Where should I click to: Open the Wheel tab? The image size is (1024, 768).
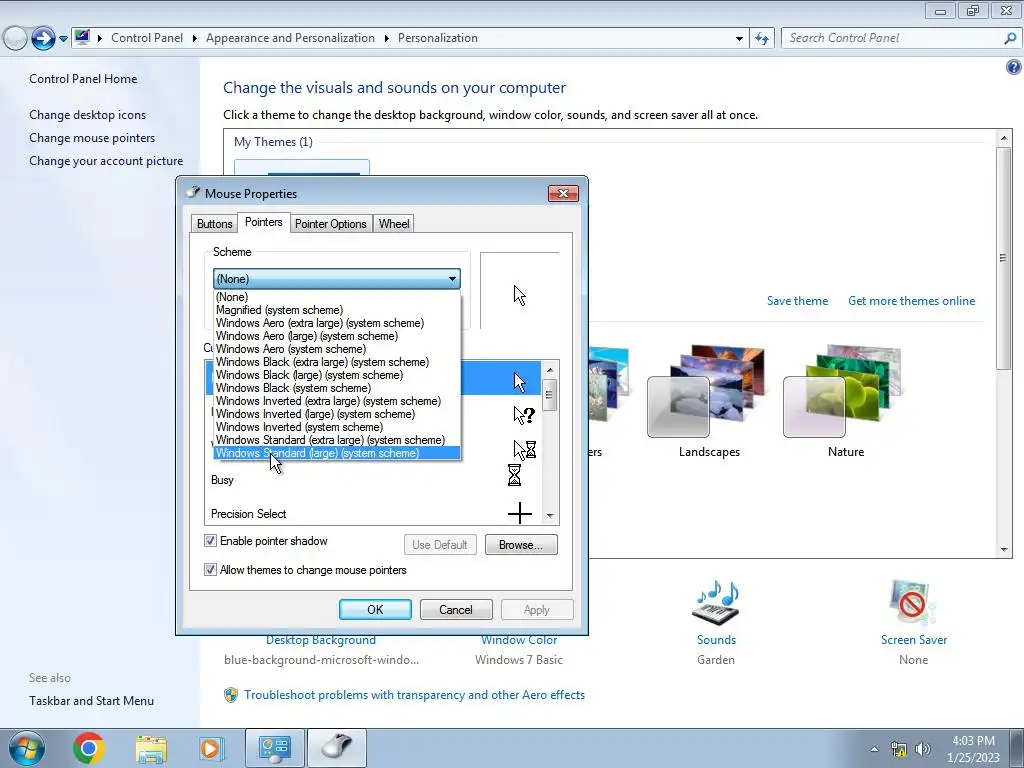point(394,224)
